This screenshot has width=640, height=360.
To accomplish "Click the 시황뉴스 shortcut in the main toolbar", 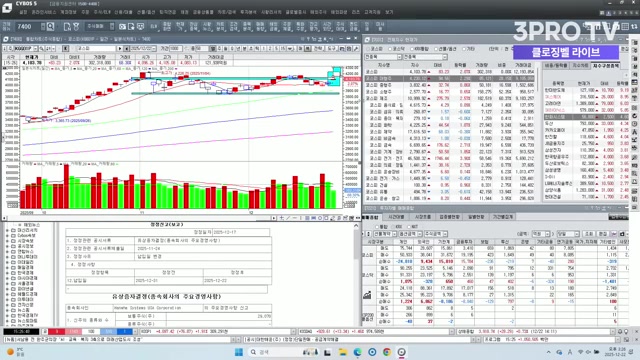I will 207,27.
